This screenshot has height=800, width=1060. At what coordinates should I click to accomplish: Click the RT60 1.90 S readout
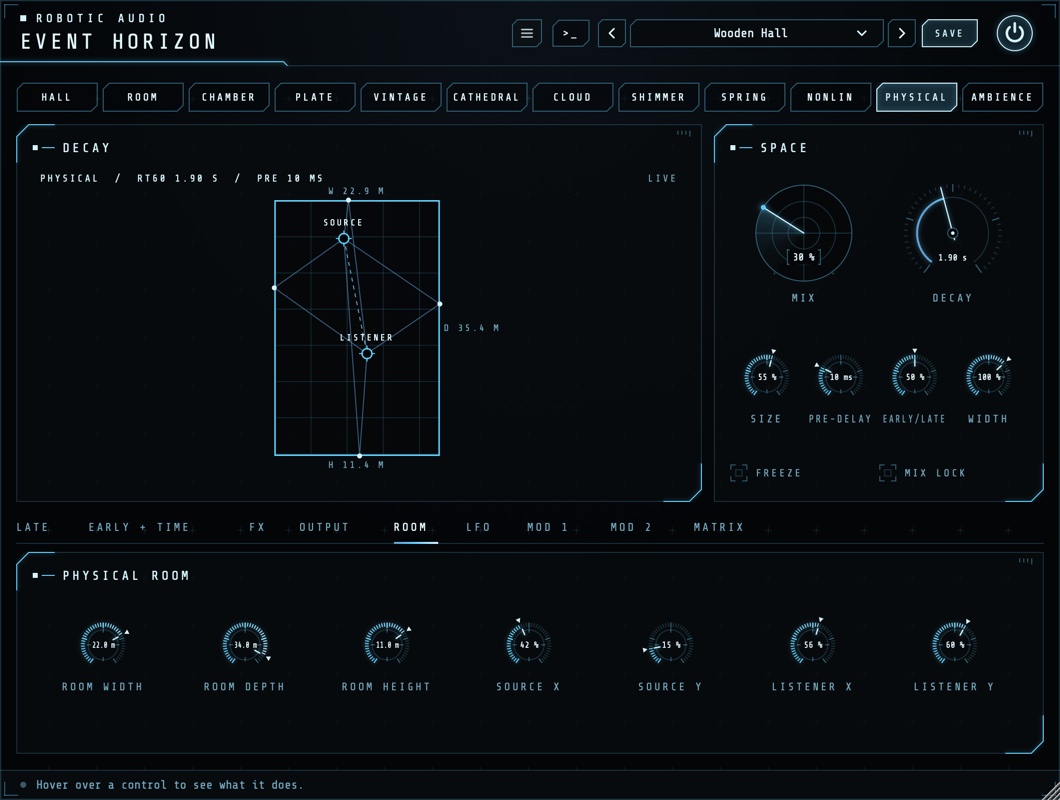click(x=178, y=179)
